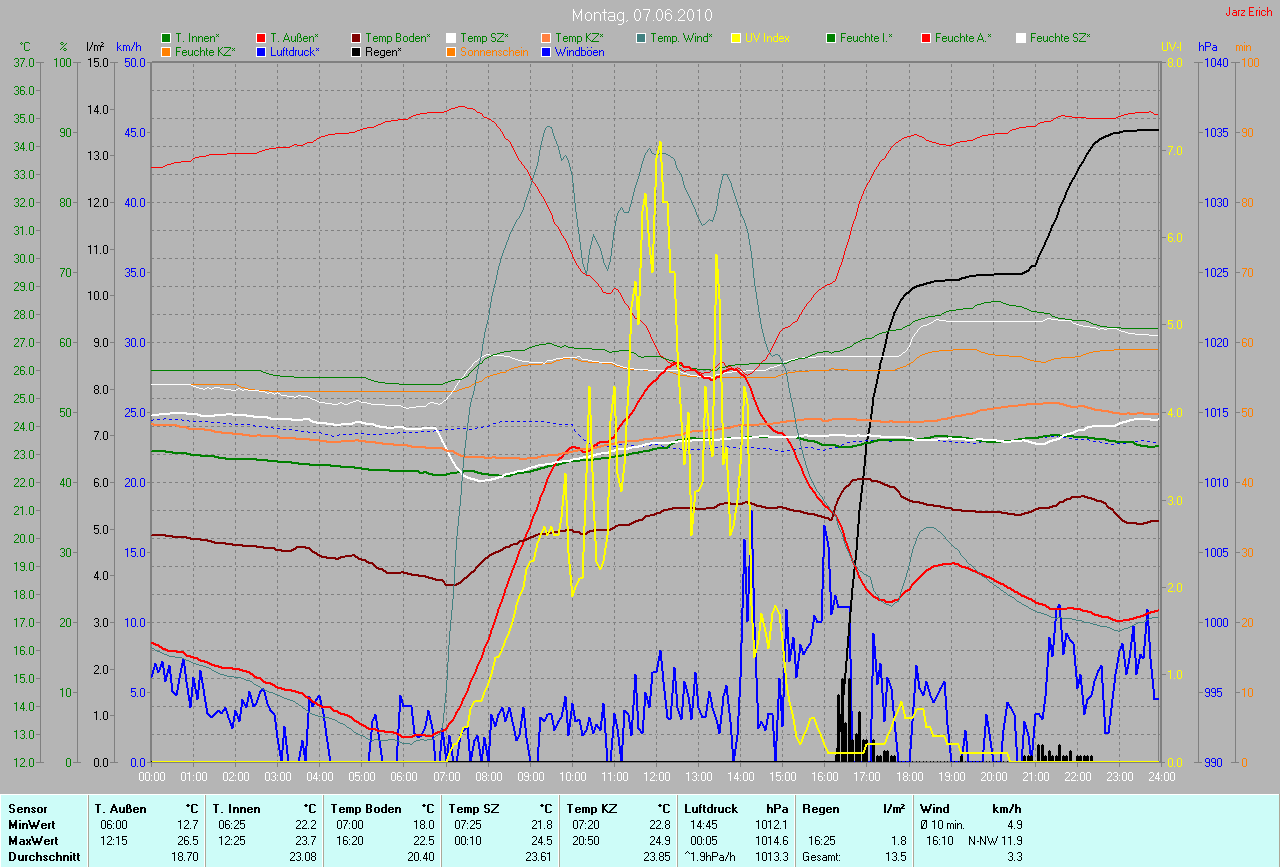Click the Temp KZ average 23.85

[x=656, y=856]
